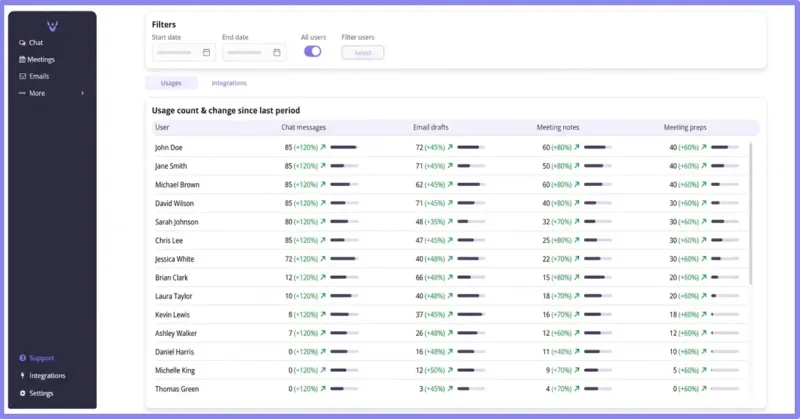The width and height of the screenshot is (800, 419).
Task: Click the Start date calendar icon
Action: coord(206,53)
